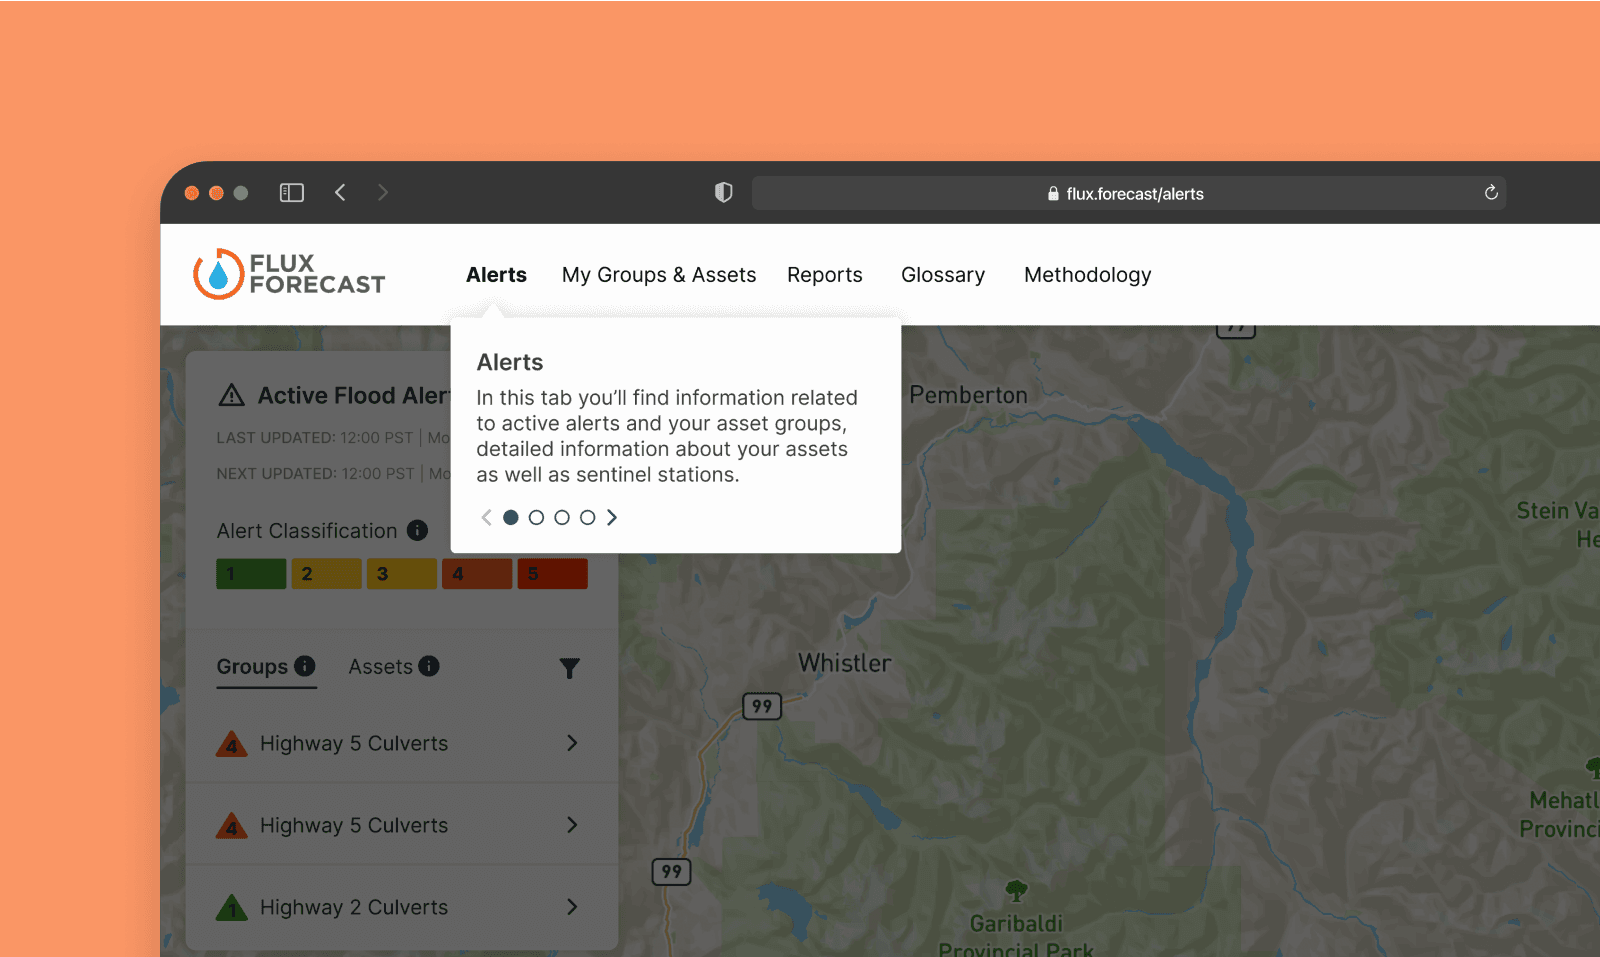Select the fourth tour step dot

point(588,517)
